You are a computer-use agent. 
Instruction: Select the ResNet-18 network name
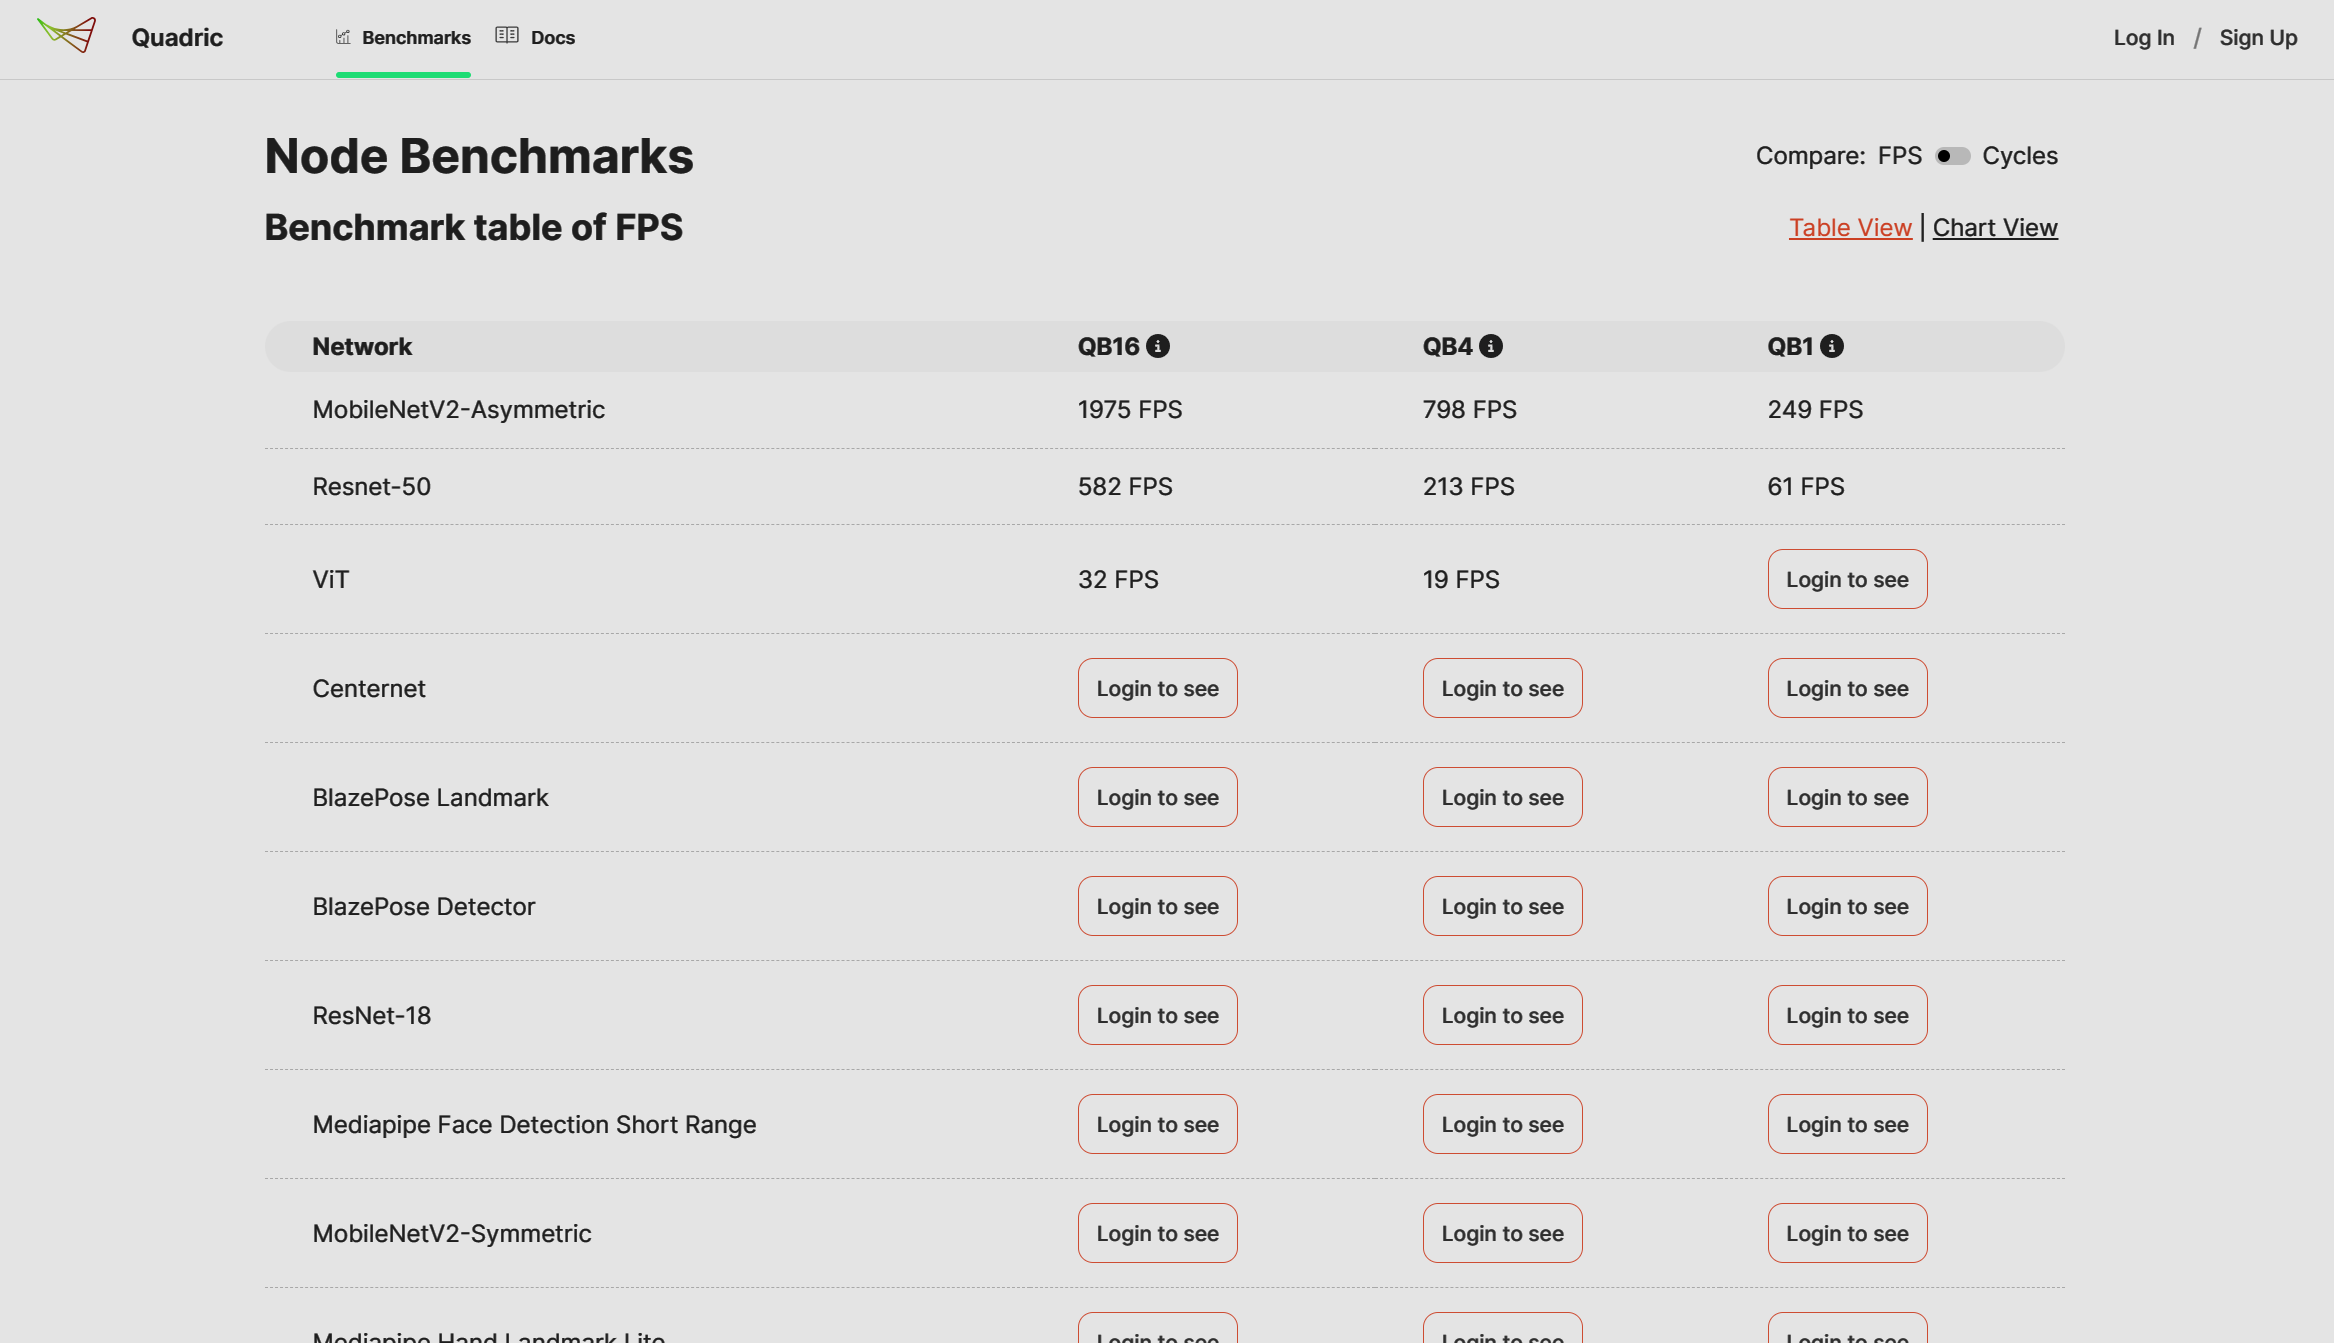pyautogui.click(x=371, y=1016)
